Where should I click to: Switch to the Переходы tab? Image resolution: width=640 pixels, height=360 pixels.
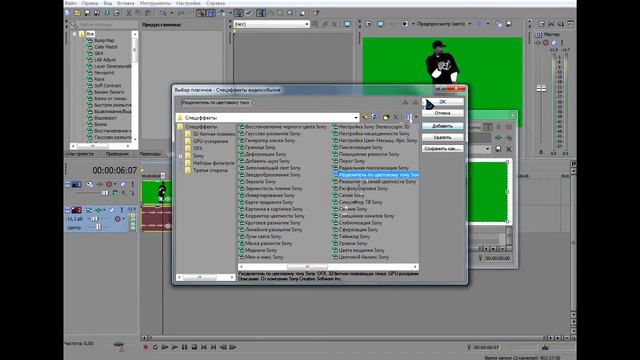(150, 154)
